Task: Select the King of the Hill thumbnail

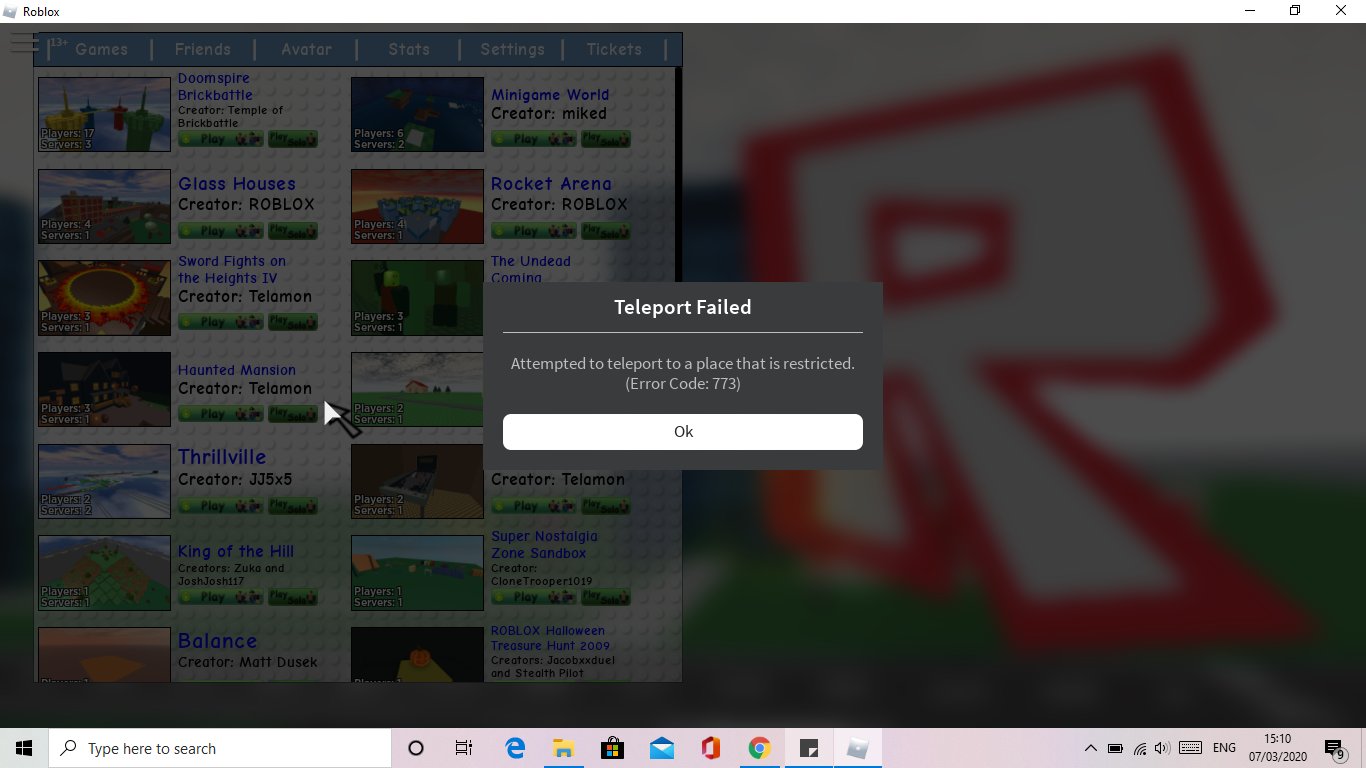Action: pyautogui.click(x=104, y=573)
